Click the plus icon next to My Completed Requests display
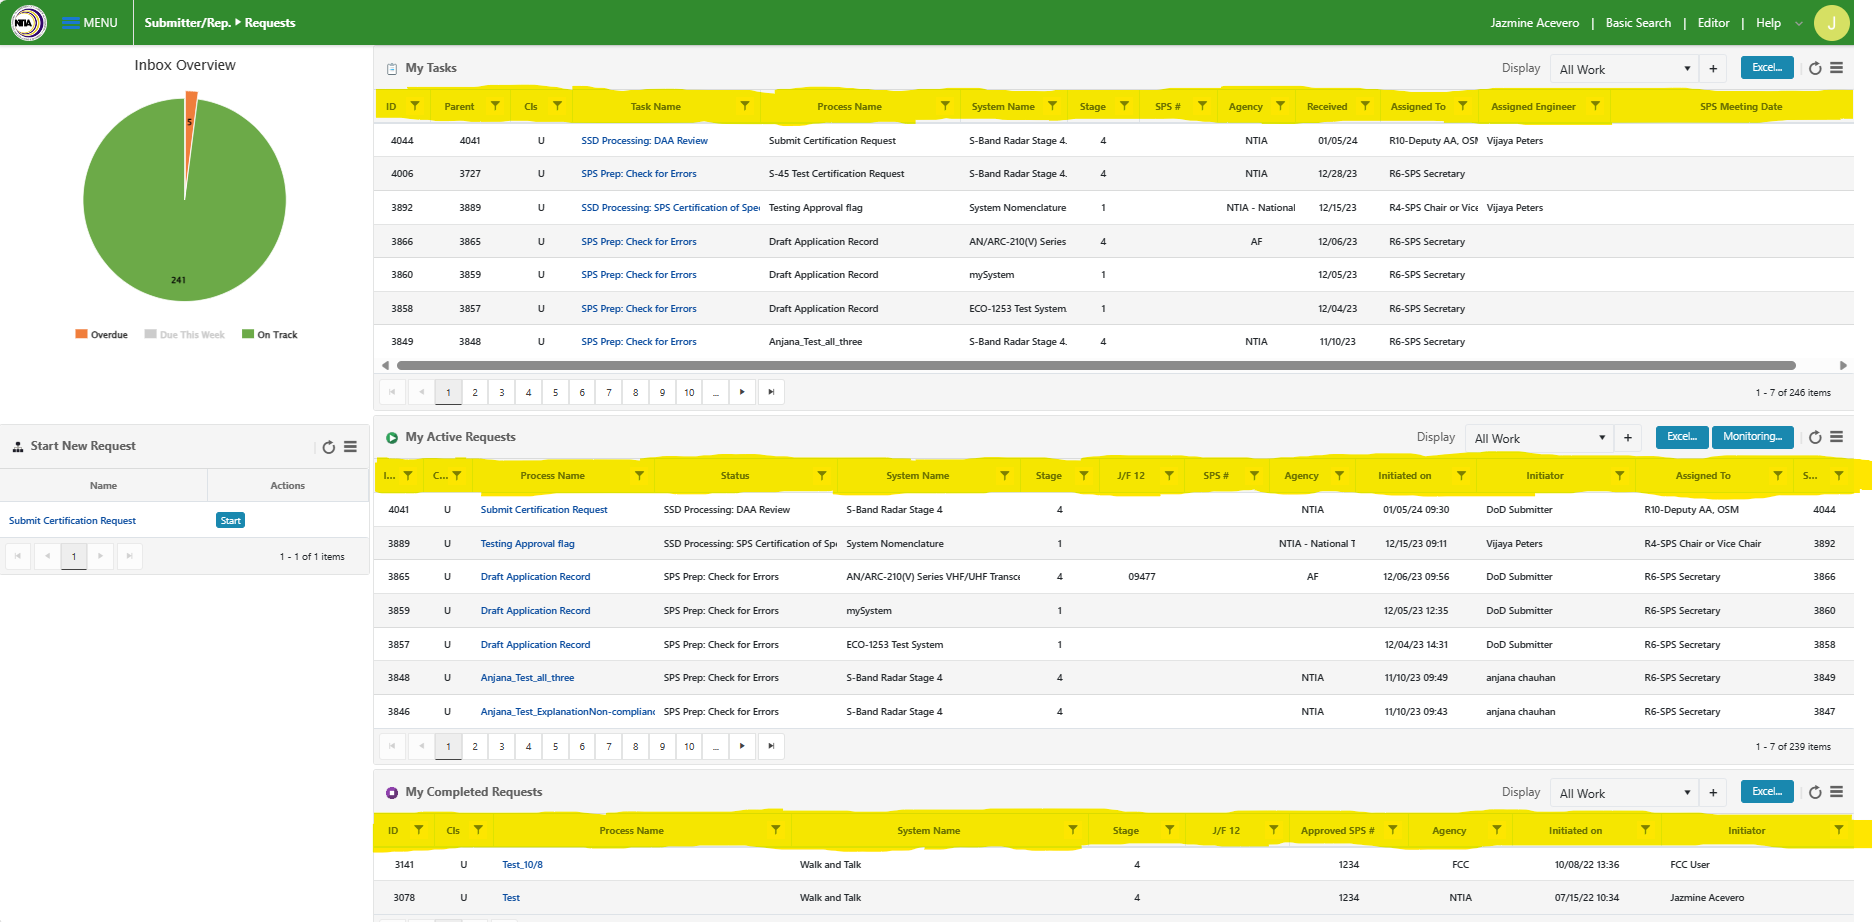This screenshot has width=1873, height=922. click(1713, 793)
